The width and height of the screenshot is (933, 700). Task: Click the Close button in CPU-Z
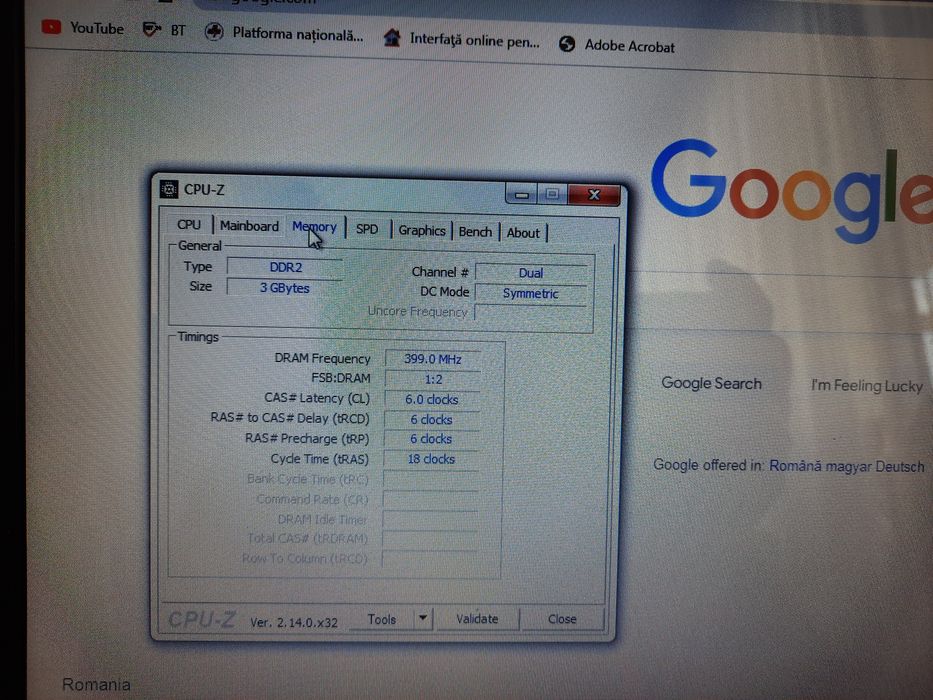click(562, 619)
